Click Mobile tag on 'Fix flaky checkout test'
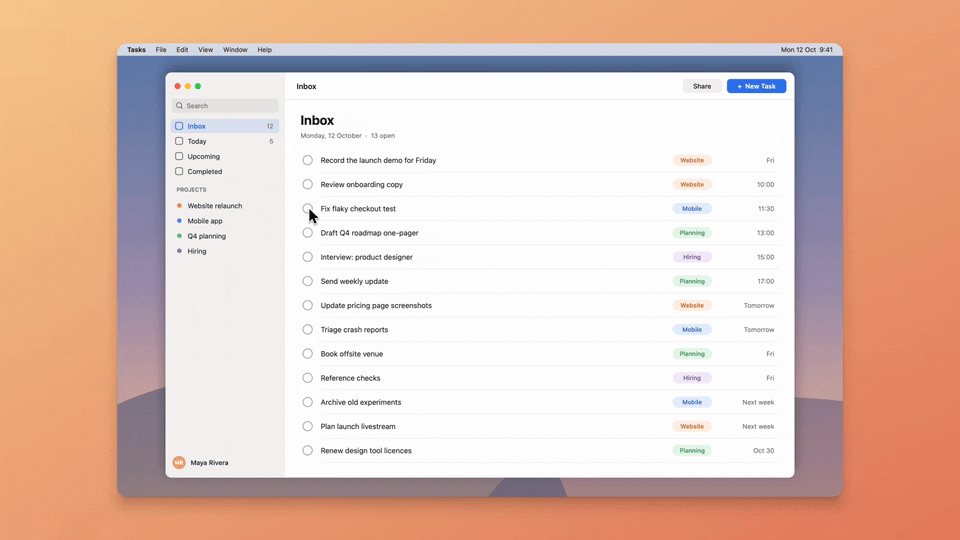 click(x=692, y=209)
